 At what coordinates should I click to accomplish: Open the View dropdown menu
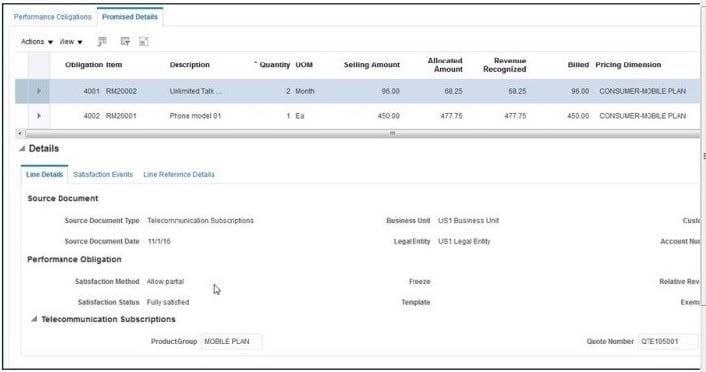pos(71,41)
